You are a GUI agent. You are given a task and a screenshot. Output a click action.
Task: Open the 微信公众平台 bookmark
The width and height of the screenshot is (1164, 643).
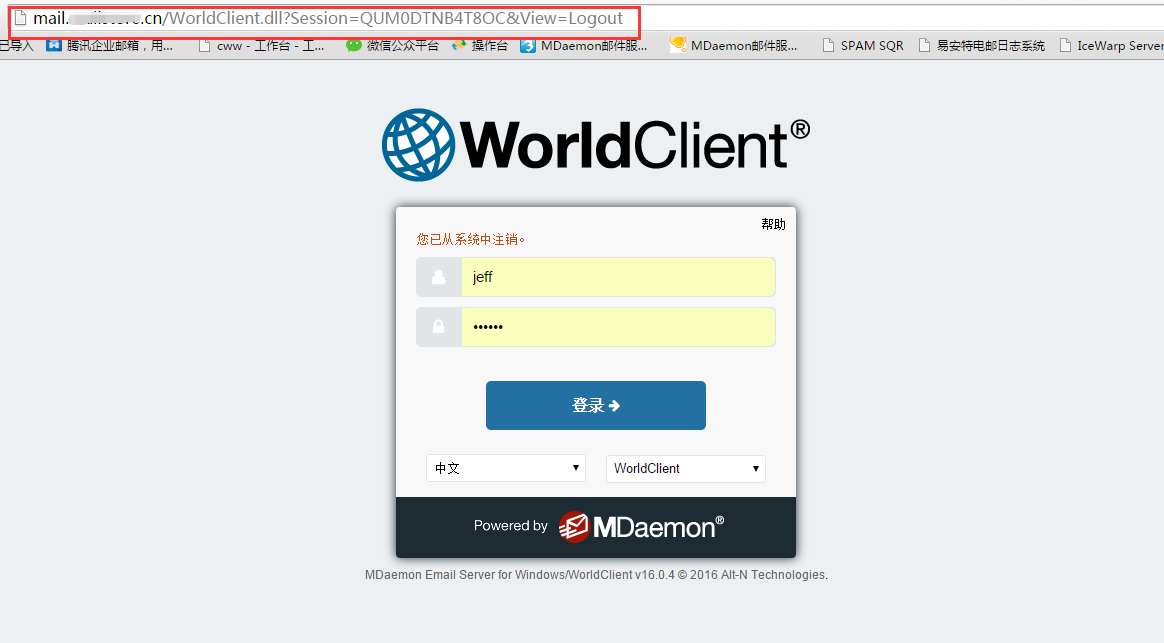tap(392, 45)
